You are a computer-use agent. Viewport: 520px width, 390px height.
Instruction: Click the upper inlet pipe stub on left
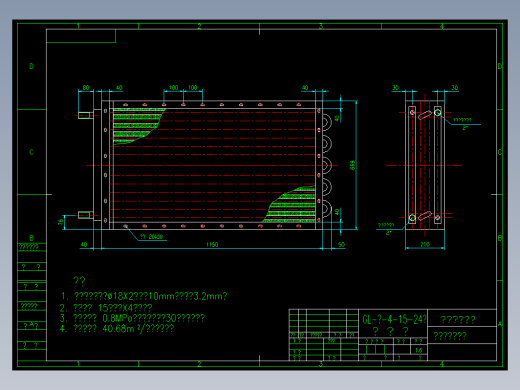point(85,115)
